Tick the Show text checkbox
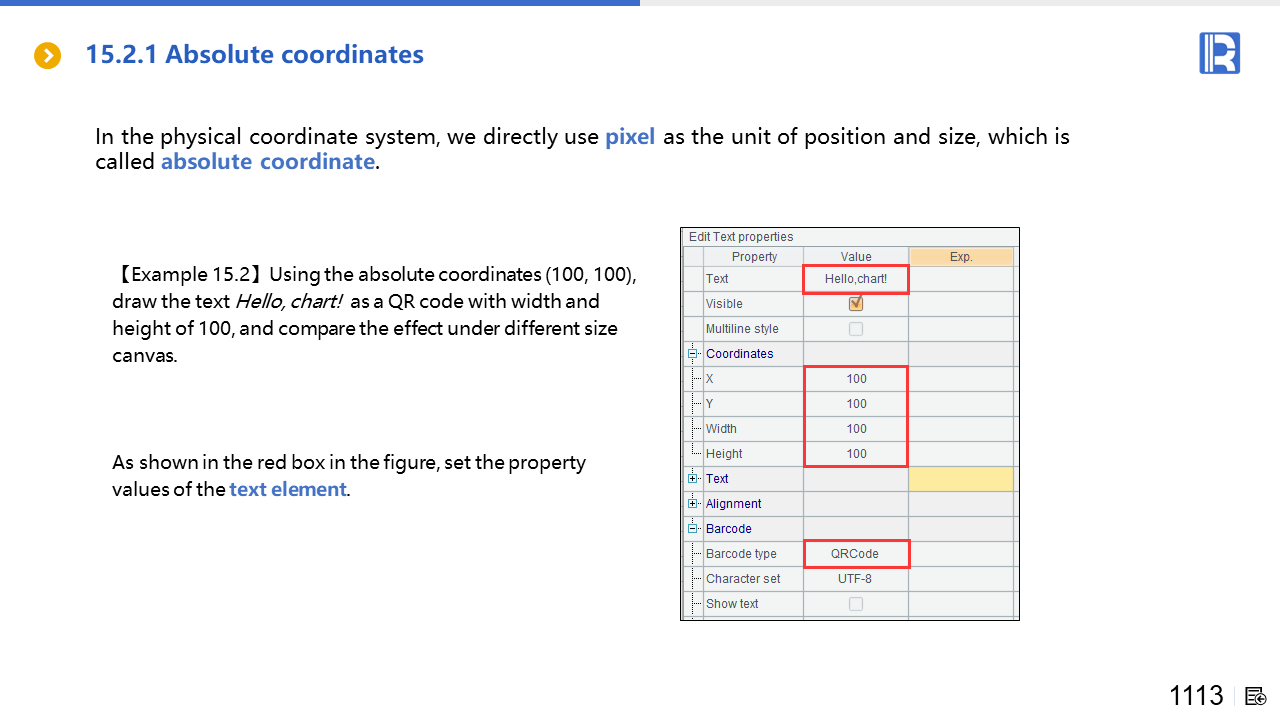The height and width of the screenshot is (720, 1280). [x=855, y=604]
